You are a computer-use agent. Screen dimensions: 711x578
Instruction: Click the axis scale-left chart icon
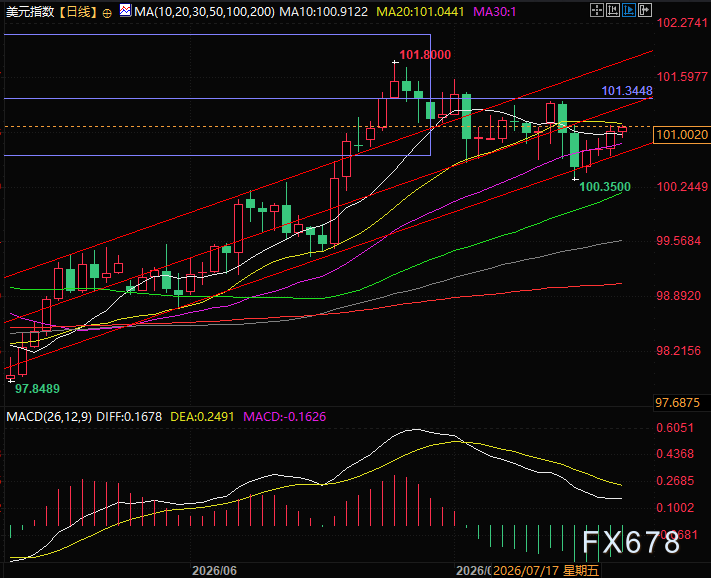(613, 10)
